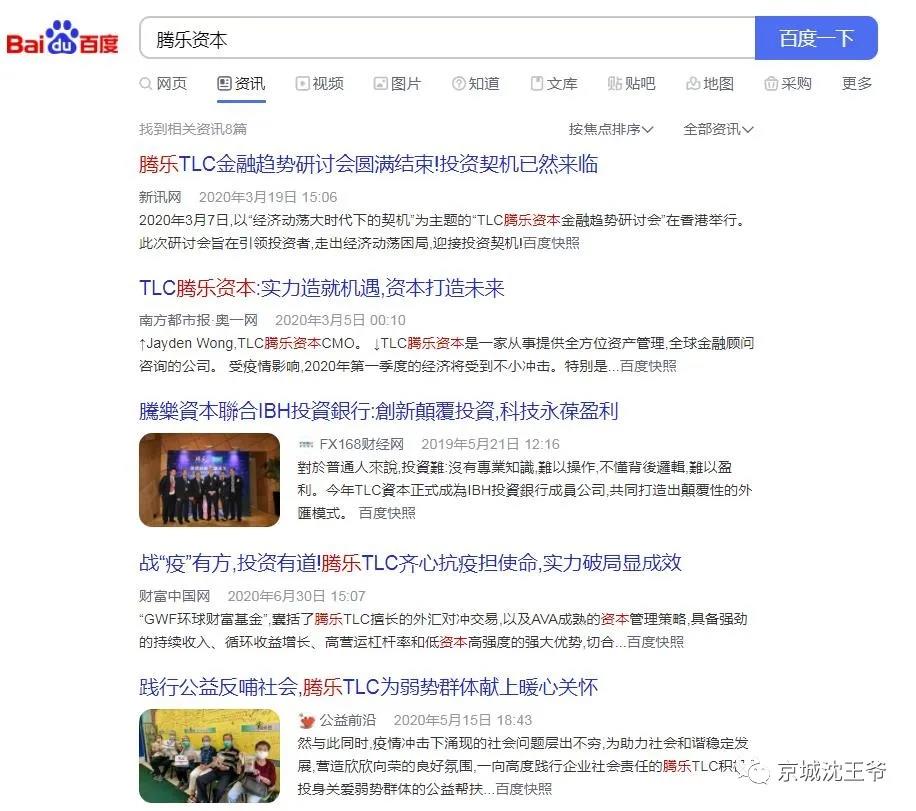Click 百度快照 under the FX168财经网 result

pyautogui.click(x=387, y=513)
